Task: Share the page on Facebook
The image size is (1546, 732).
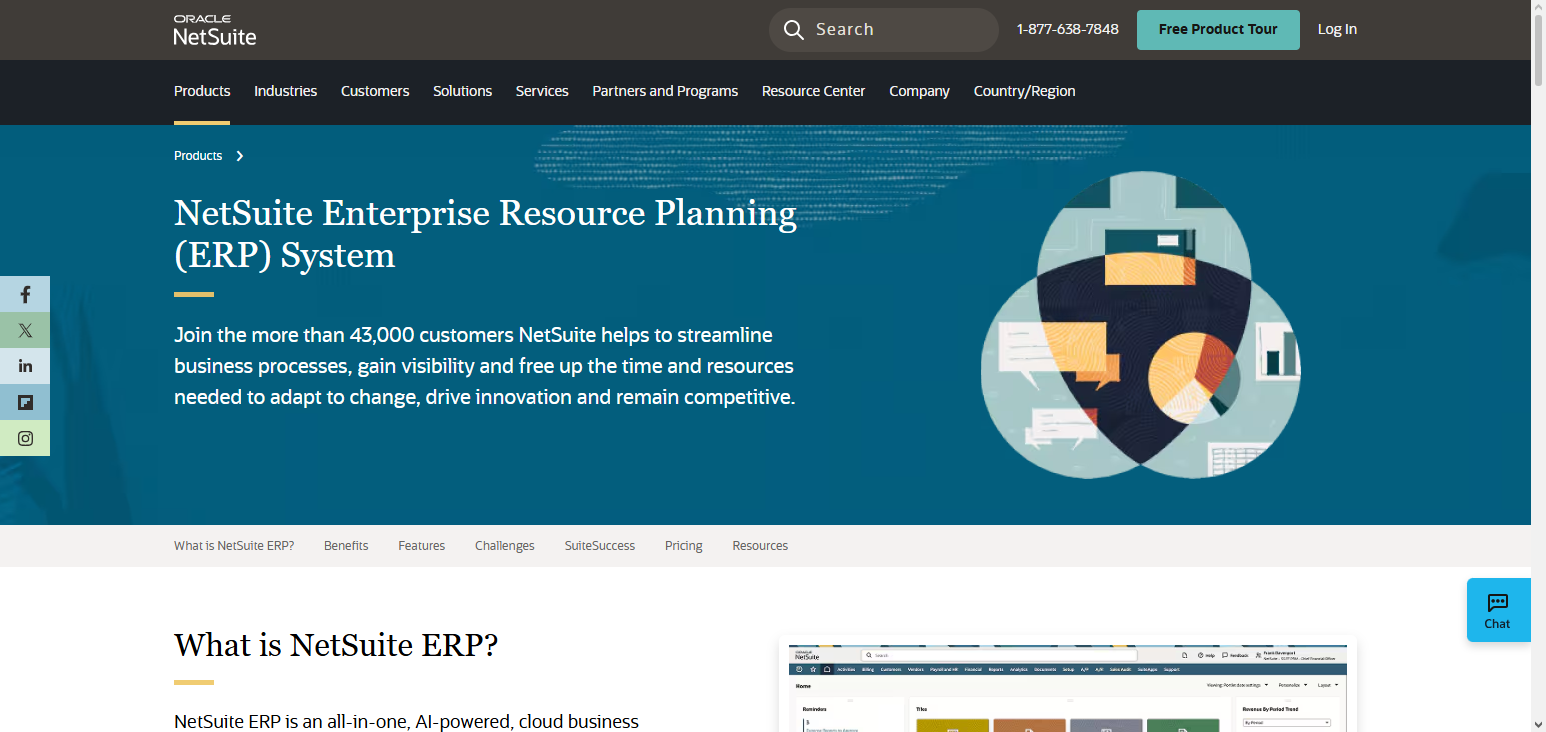Action: click(x=25, y=294)
